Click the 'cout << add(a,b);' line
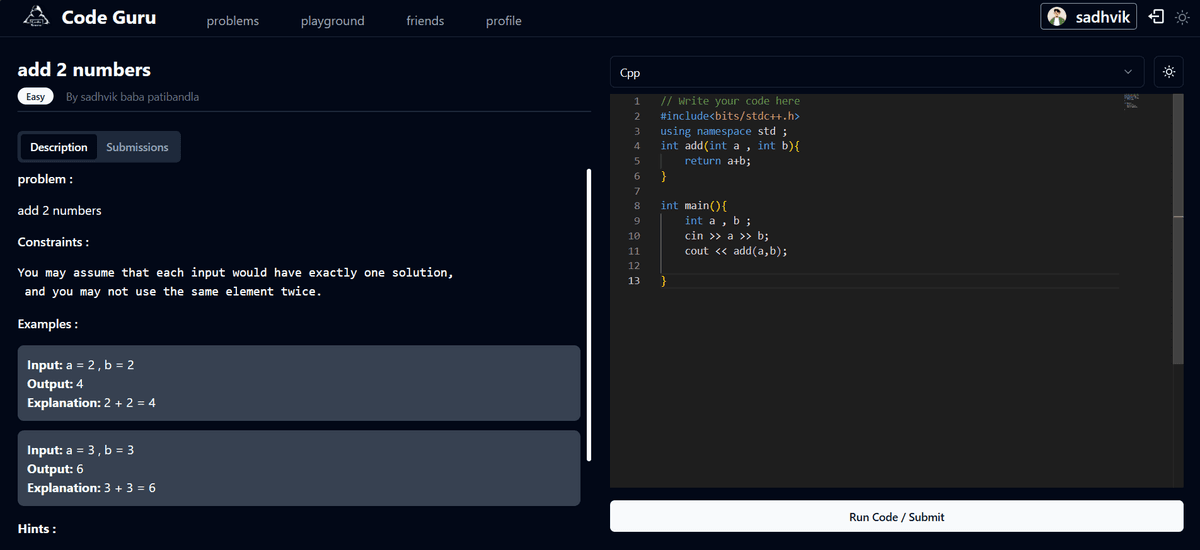The height and width of the screenshot is (550, 1200). point(736,251)
